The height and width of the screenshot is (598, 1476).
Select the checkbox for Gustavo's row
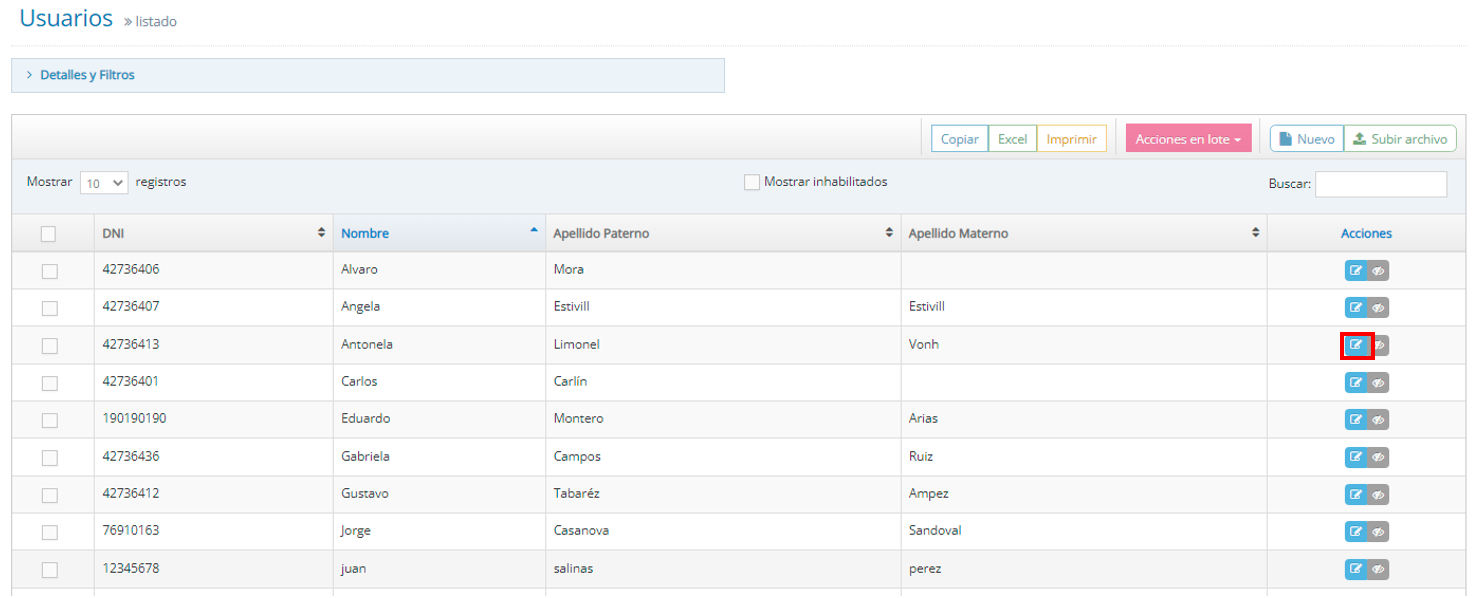coord(49,495)
